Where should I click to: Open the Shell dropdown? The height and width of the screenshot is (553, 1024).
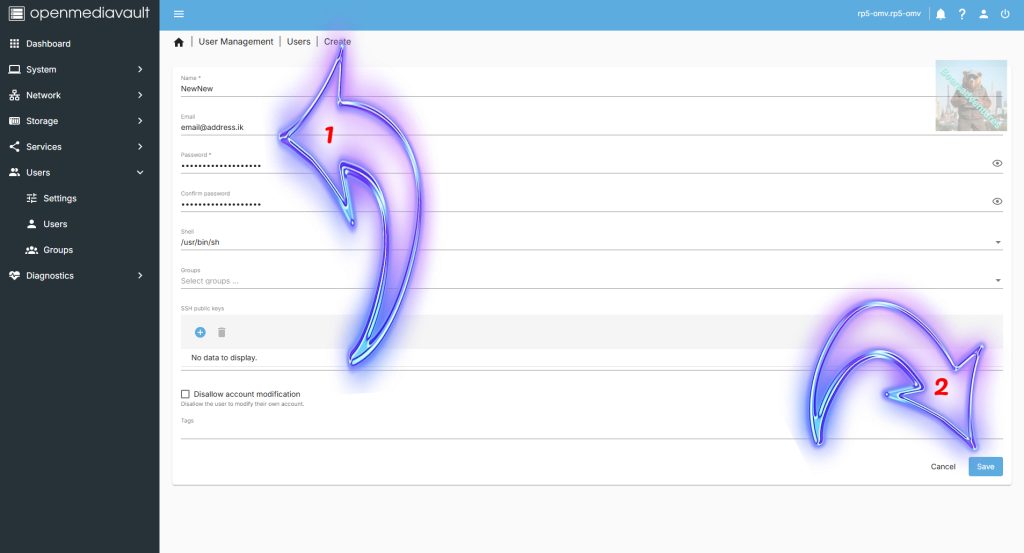(590, 242)
